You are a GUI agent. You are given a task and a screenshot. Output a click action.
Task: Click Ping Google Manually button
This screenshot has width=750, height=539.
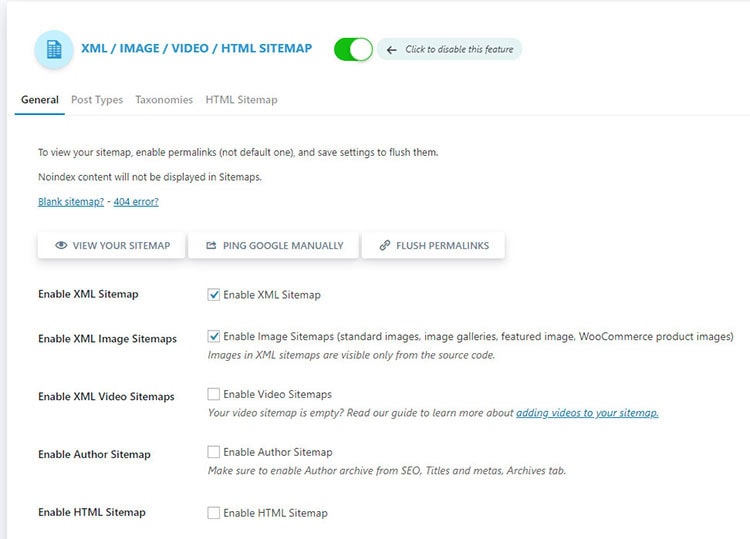273,245
